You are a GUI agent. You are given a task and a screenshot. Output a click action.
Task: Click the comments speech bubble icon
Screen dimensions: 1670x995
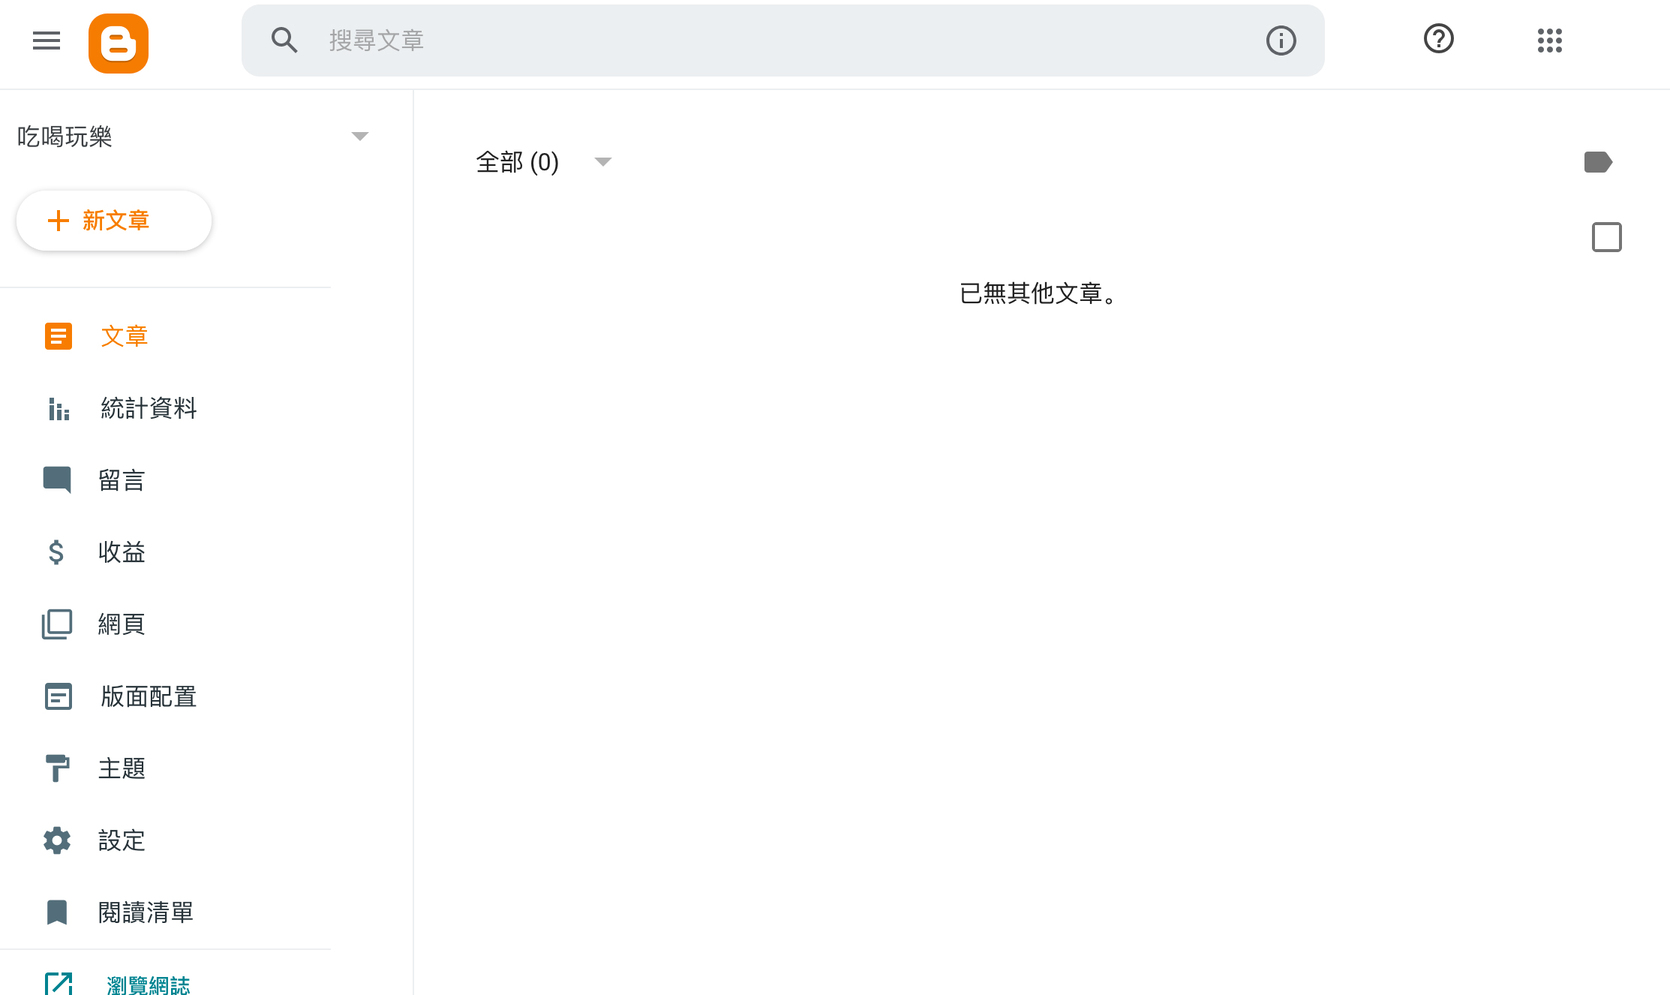coord(57,480)
